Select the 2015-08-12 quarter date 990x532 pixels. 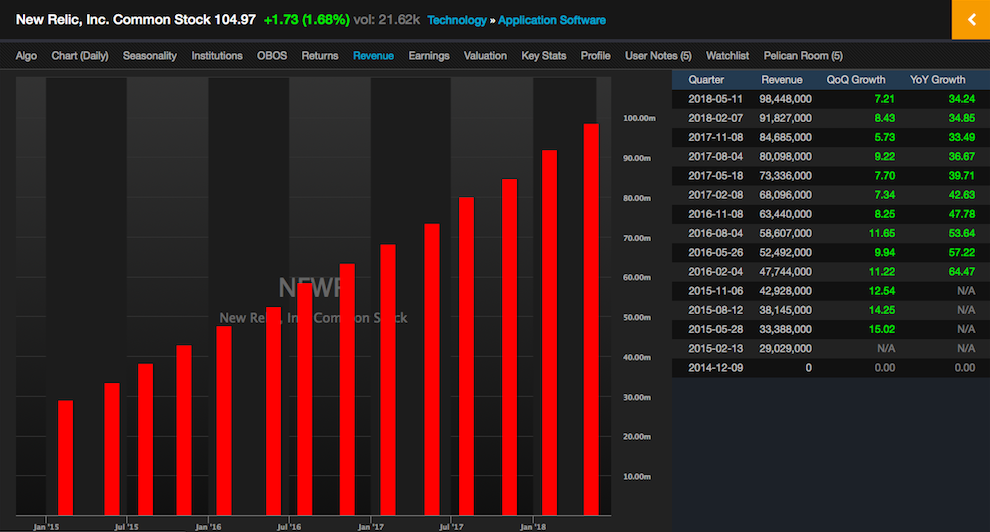(x=715, y=310)
